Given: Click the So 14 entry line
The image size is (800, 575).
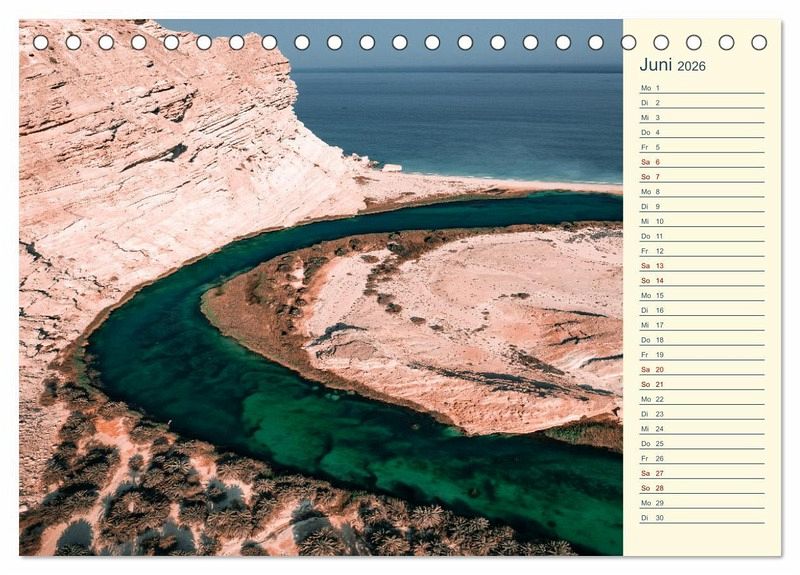Looking at the screenshot, I should [x=701, y=281].
